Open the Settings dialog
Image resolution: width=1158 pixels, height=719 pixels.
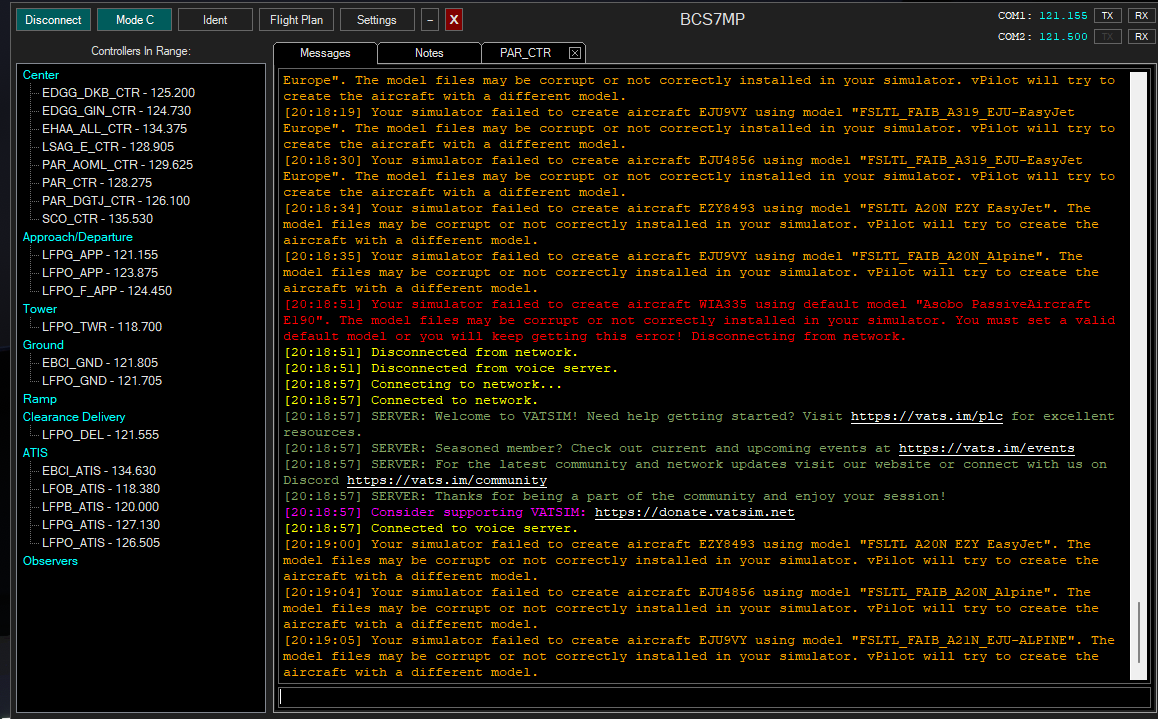(376, 20)
